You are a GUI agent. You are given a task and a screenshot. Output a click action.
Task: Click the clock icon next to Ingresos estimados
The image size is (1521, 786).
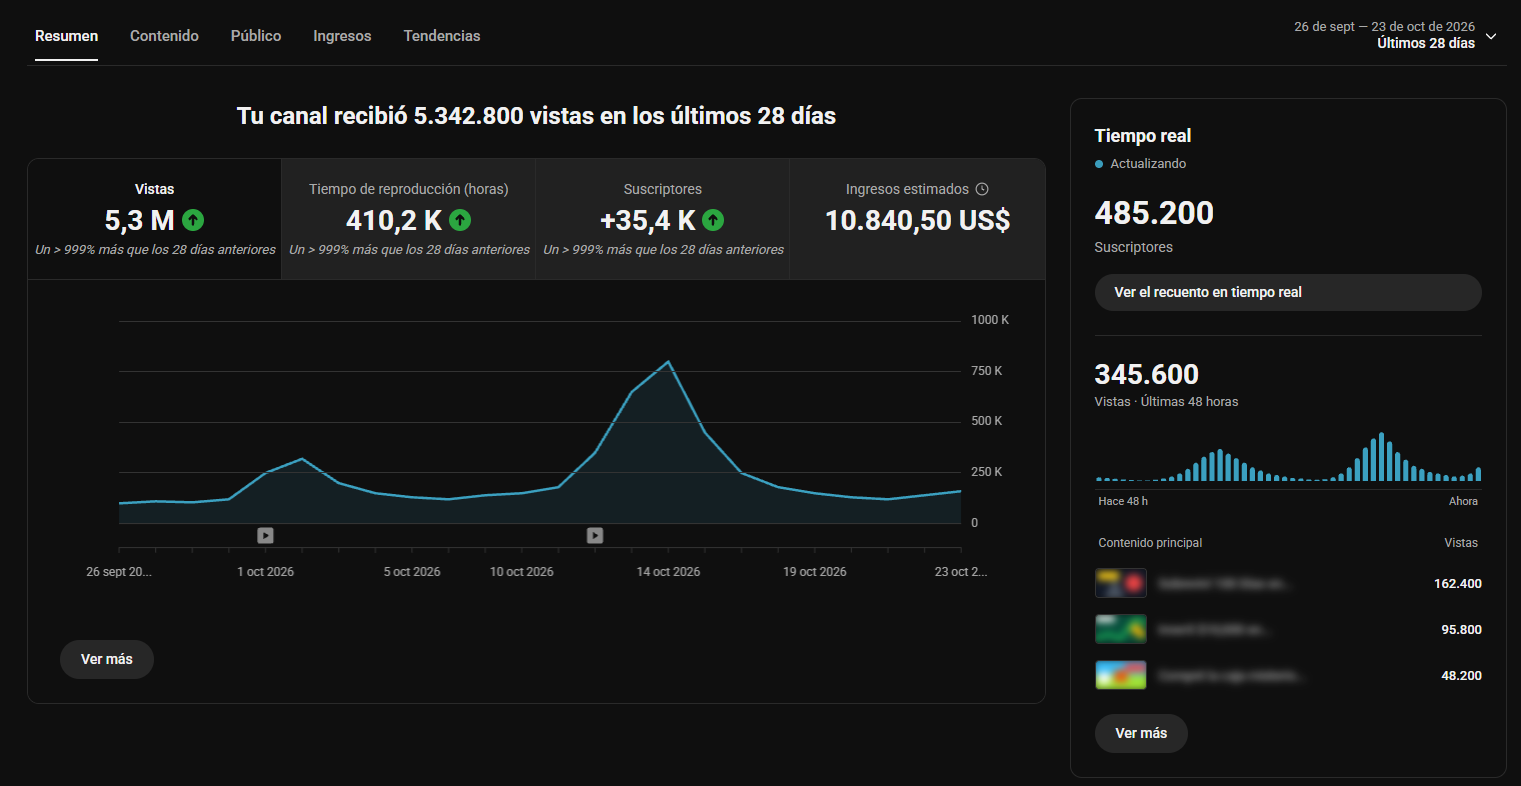982,189
